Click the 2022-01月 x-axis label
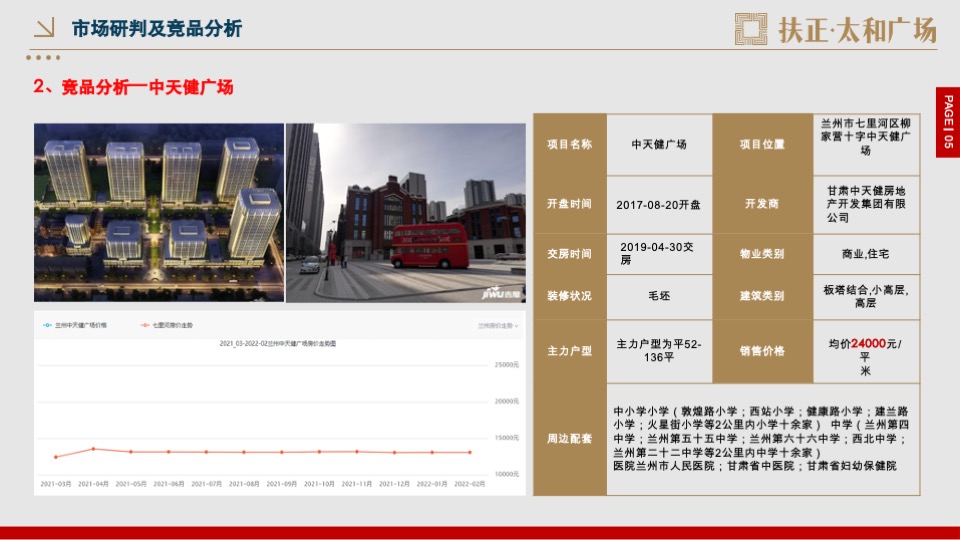 point(432,484)
